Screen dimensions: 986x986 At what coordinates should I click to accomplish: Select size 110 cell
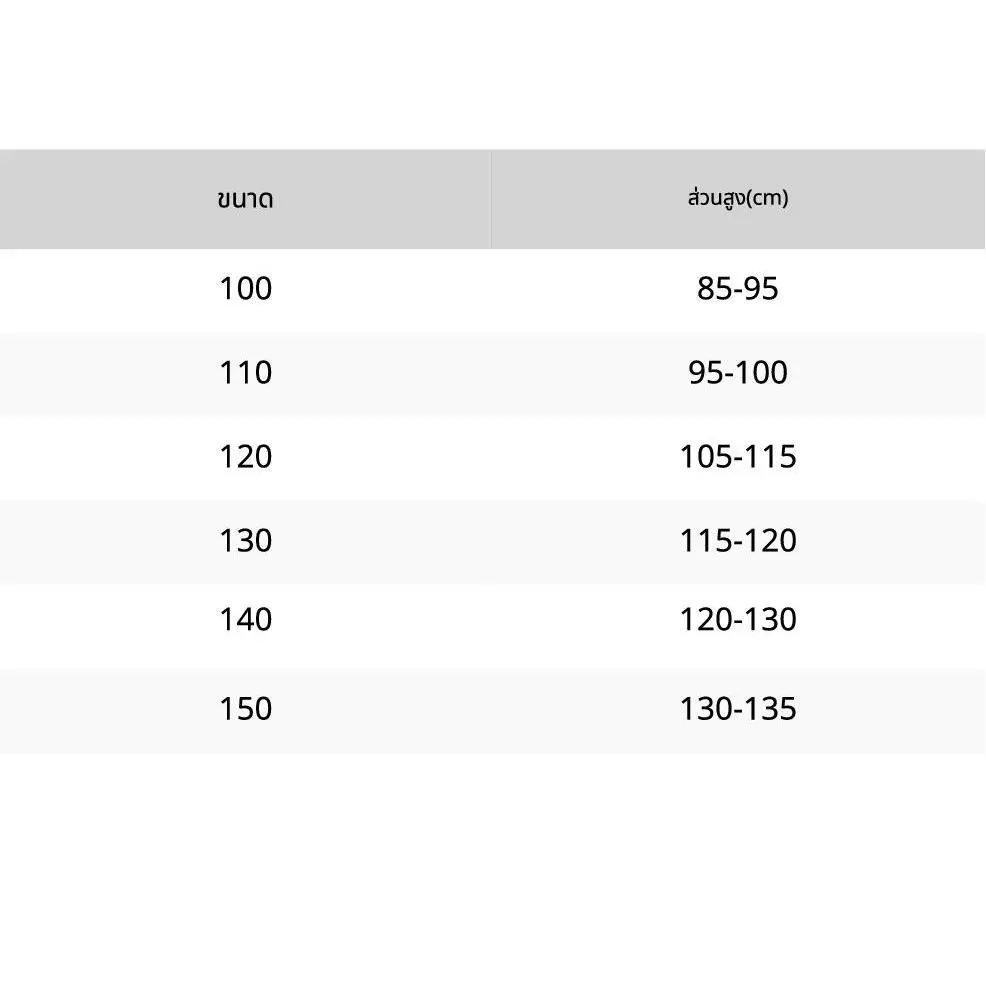245,372
